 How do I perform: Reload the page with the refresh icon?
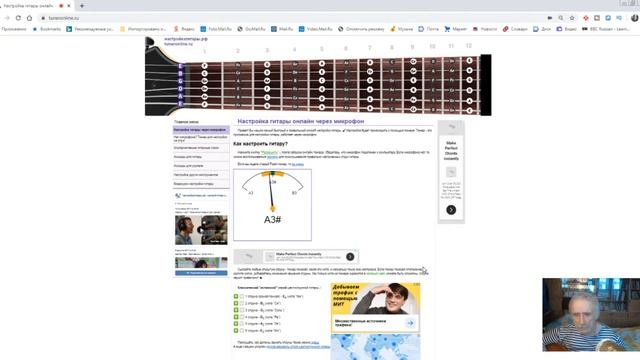coord(18,18)
